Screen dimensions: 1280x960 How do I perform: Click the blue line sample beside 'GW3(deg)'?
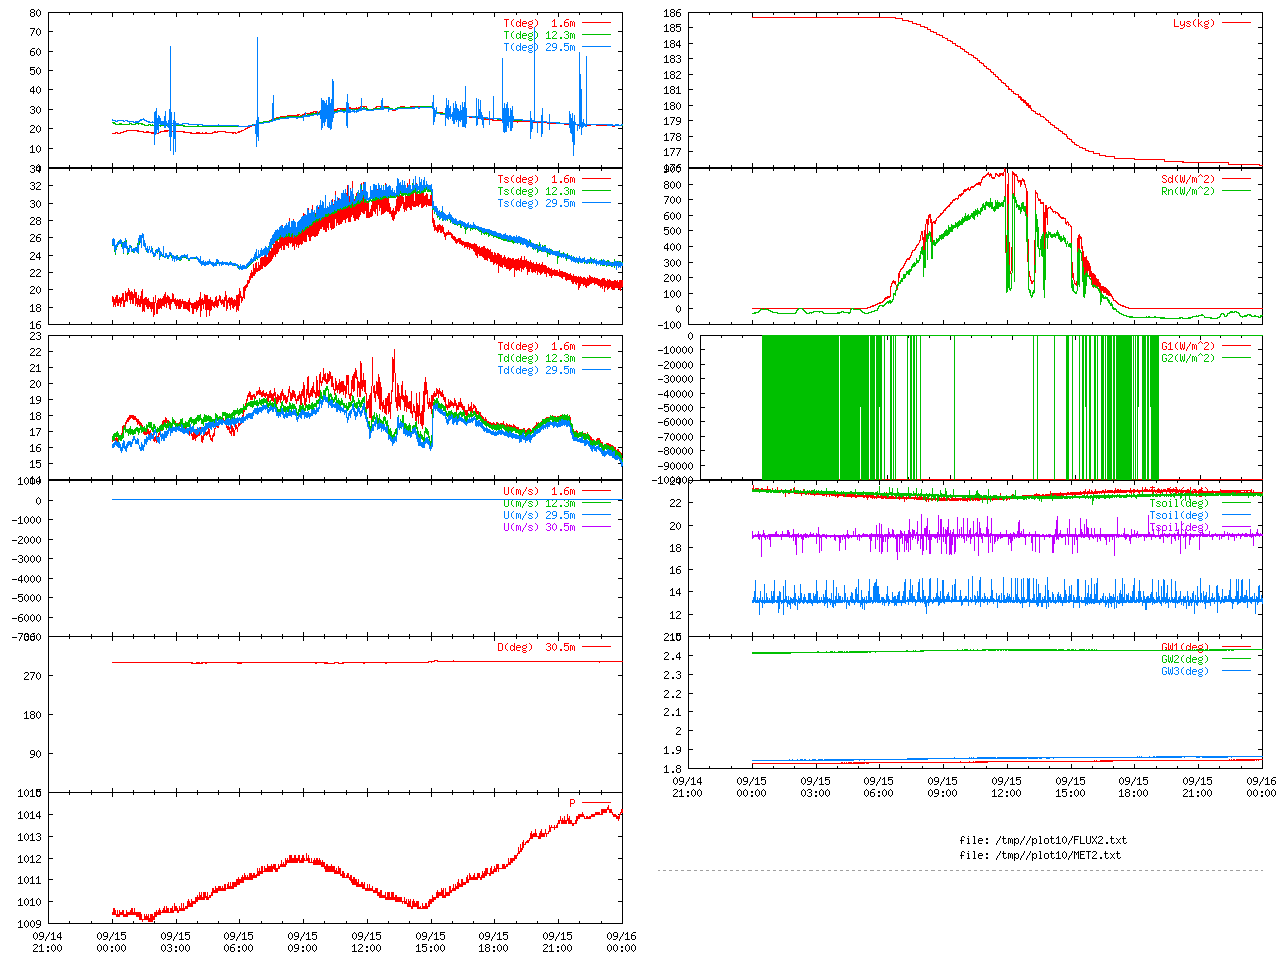coord(1236,671)
